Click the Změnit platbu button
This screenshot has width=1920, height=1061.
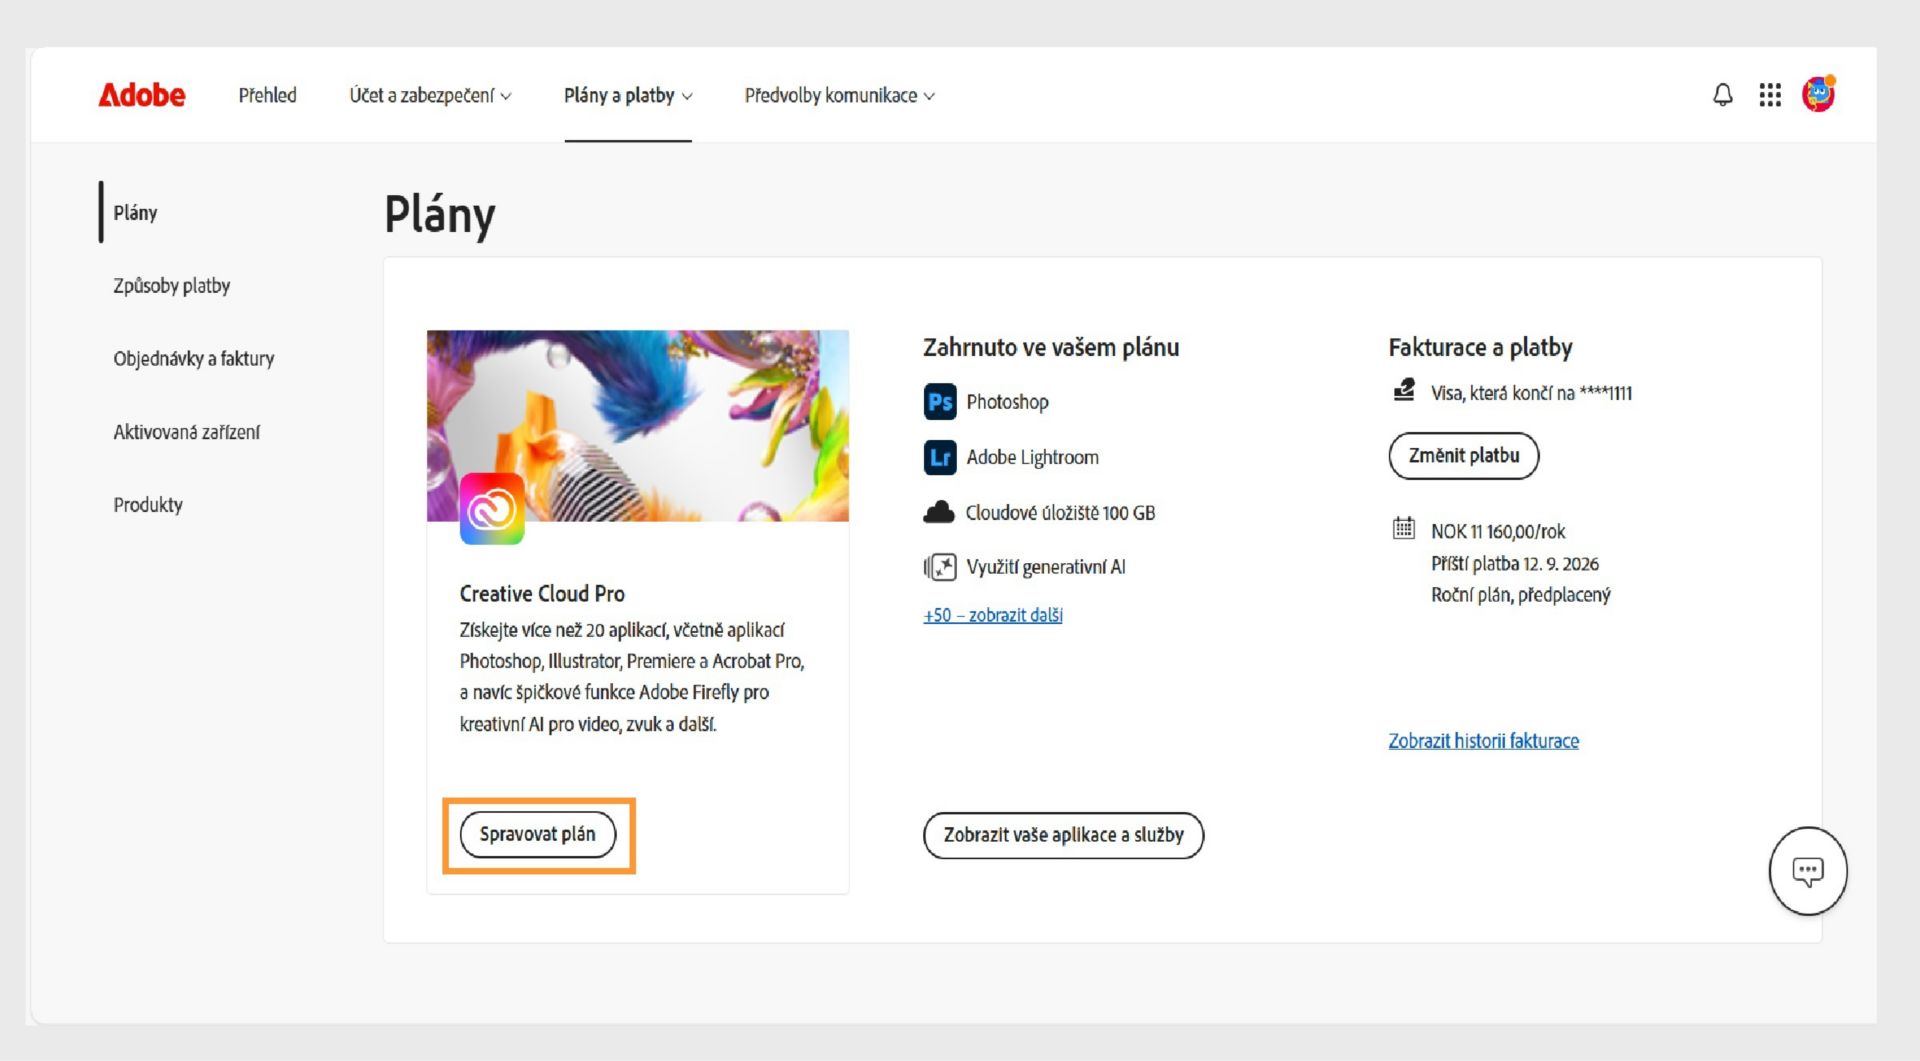pos(1464,456)
